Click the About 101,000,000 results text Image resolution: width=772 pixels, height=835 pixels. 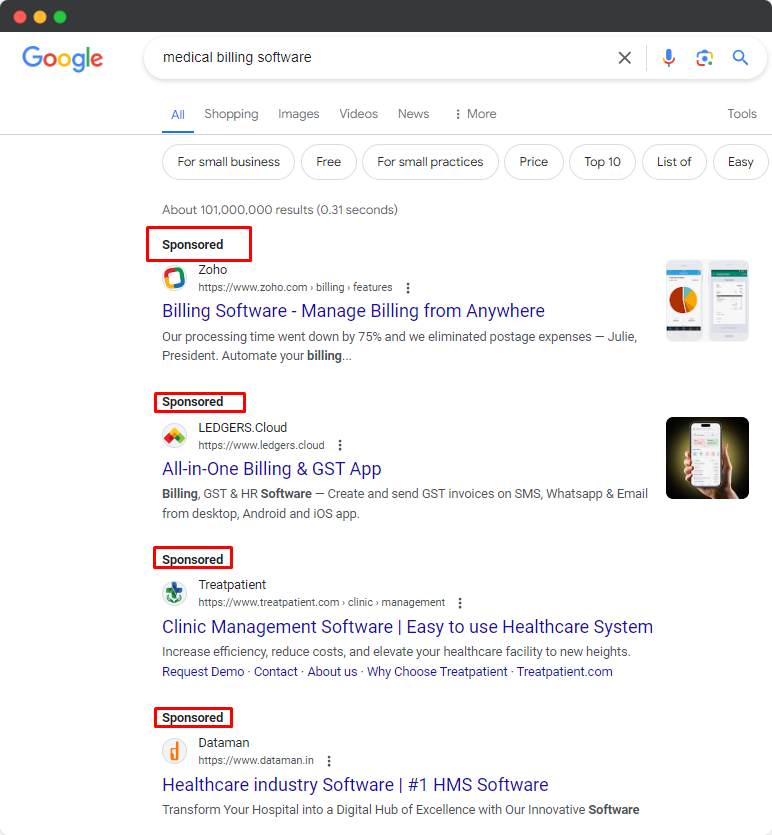280,210
